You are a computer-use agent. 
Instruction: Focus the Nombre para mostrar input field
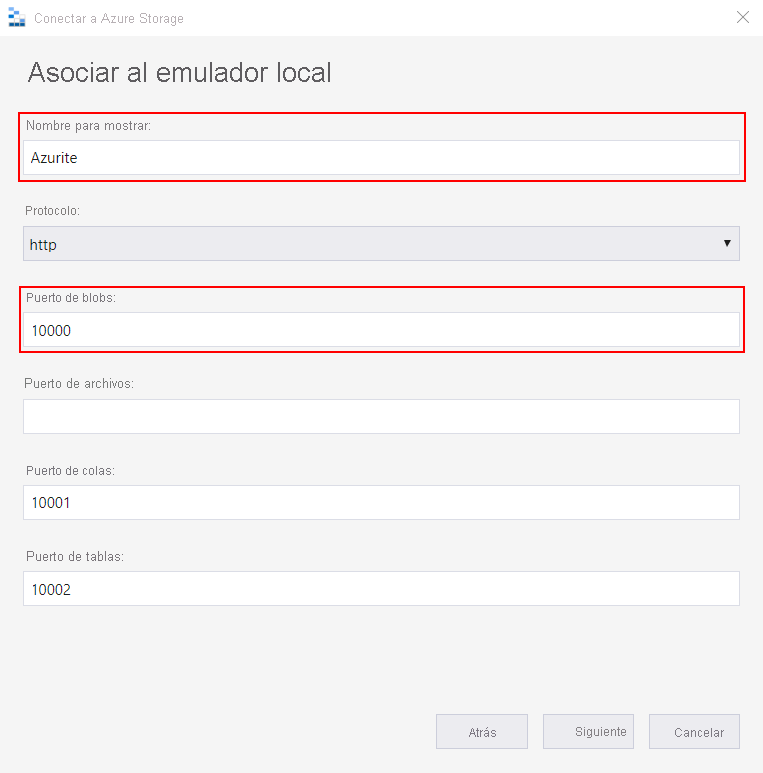[x=381, y=158]
